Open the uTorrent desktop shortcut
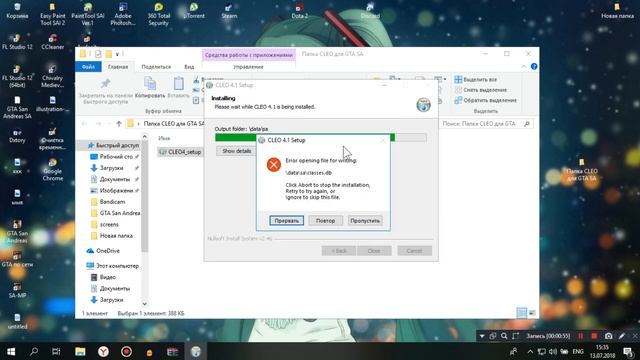The height and width of the screenshot is (360, 640). [x=194, y=12]
